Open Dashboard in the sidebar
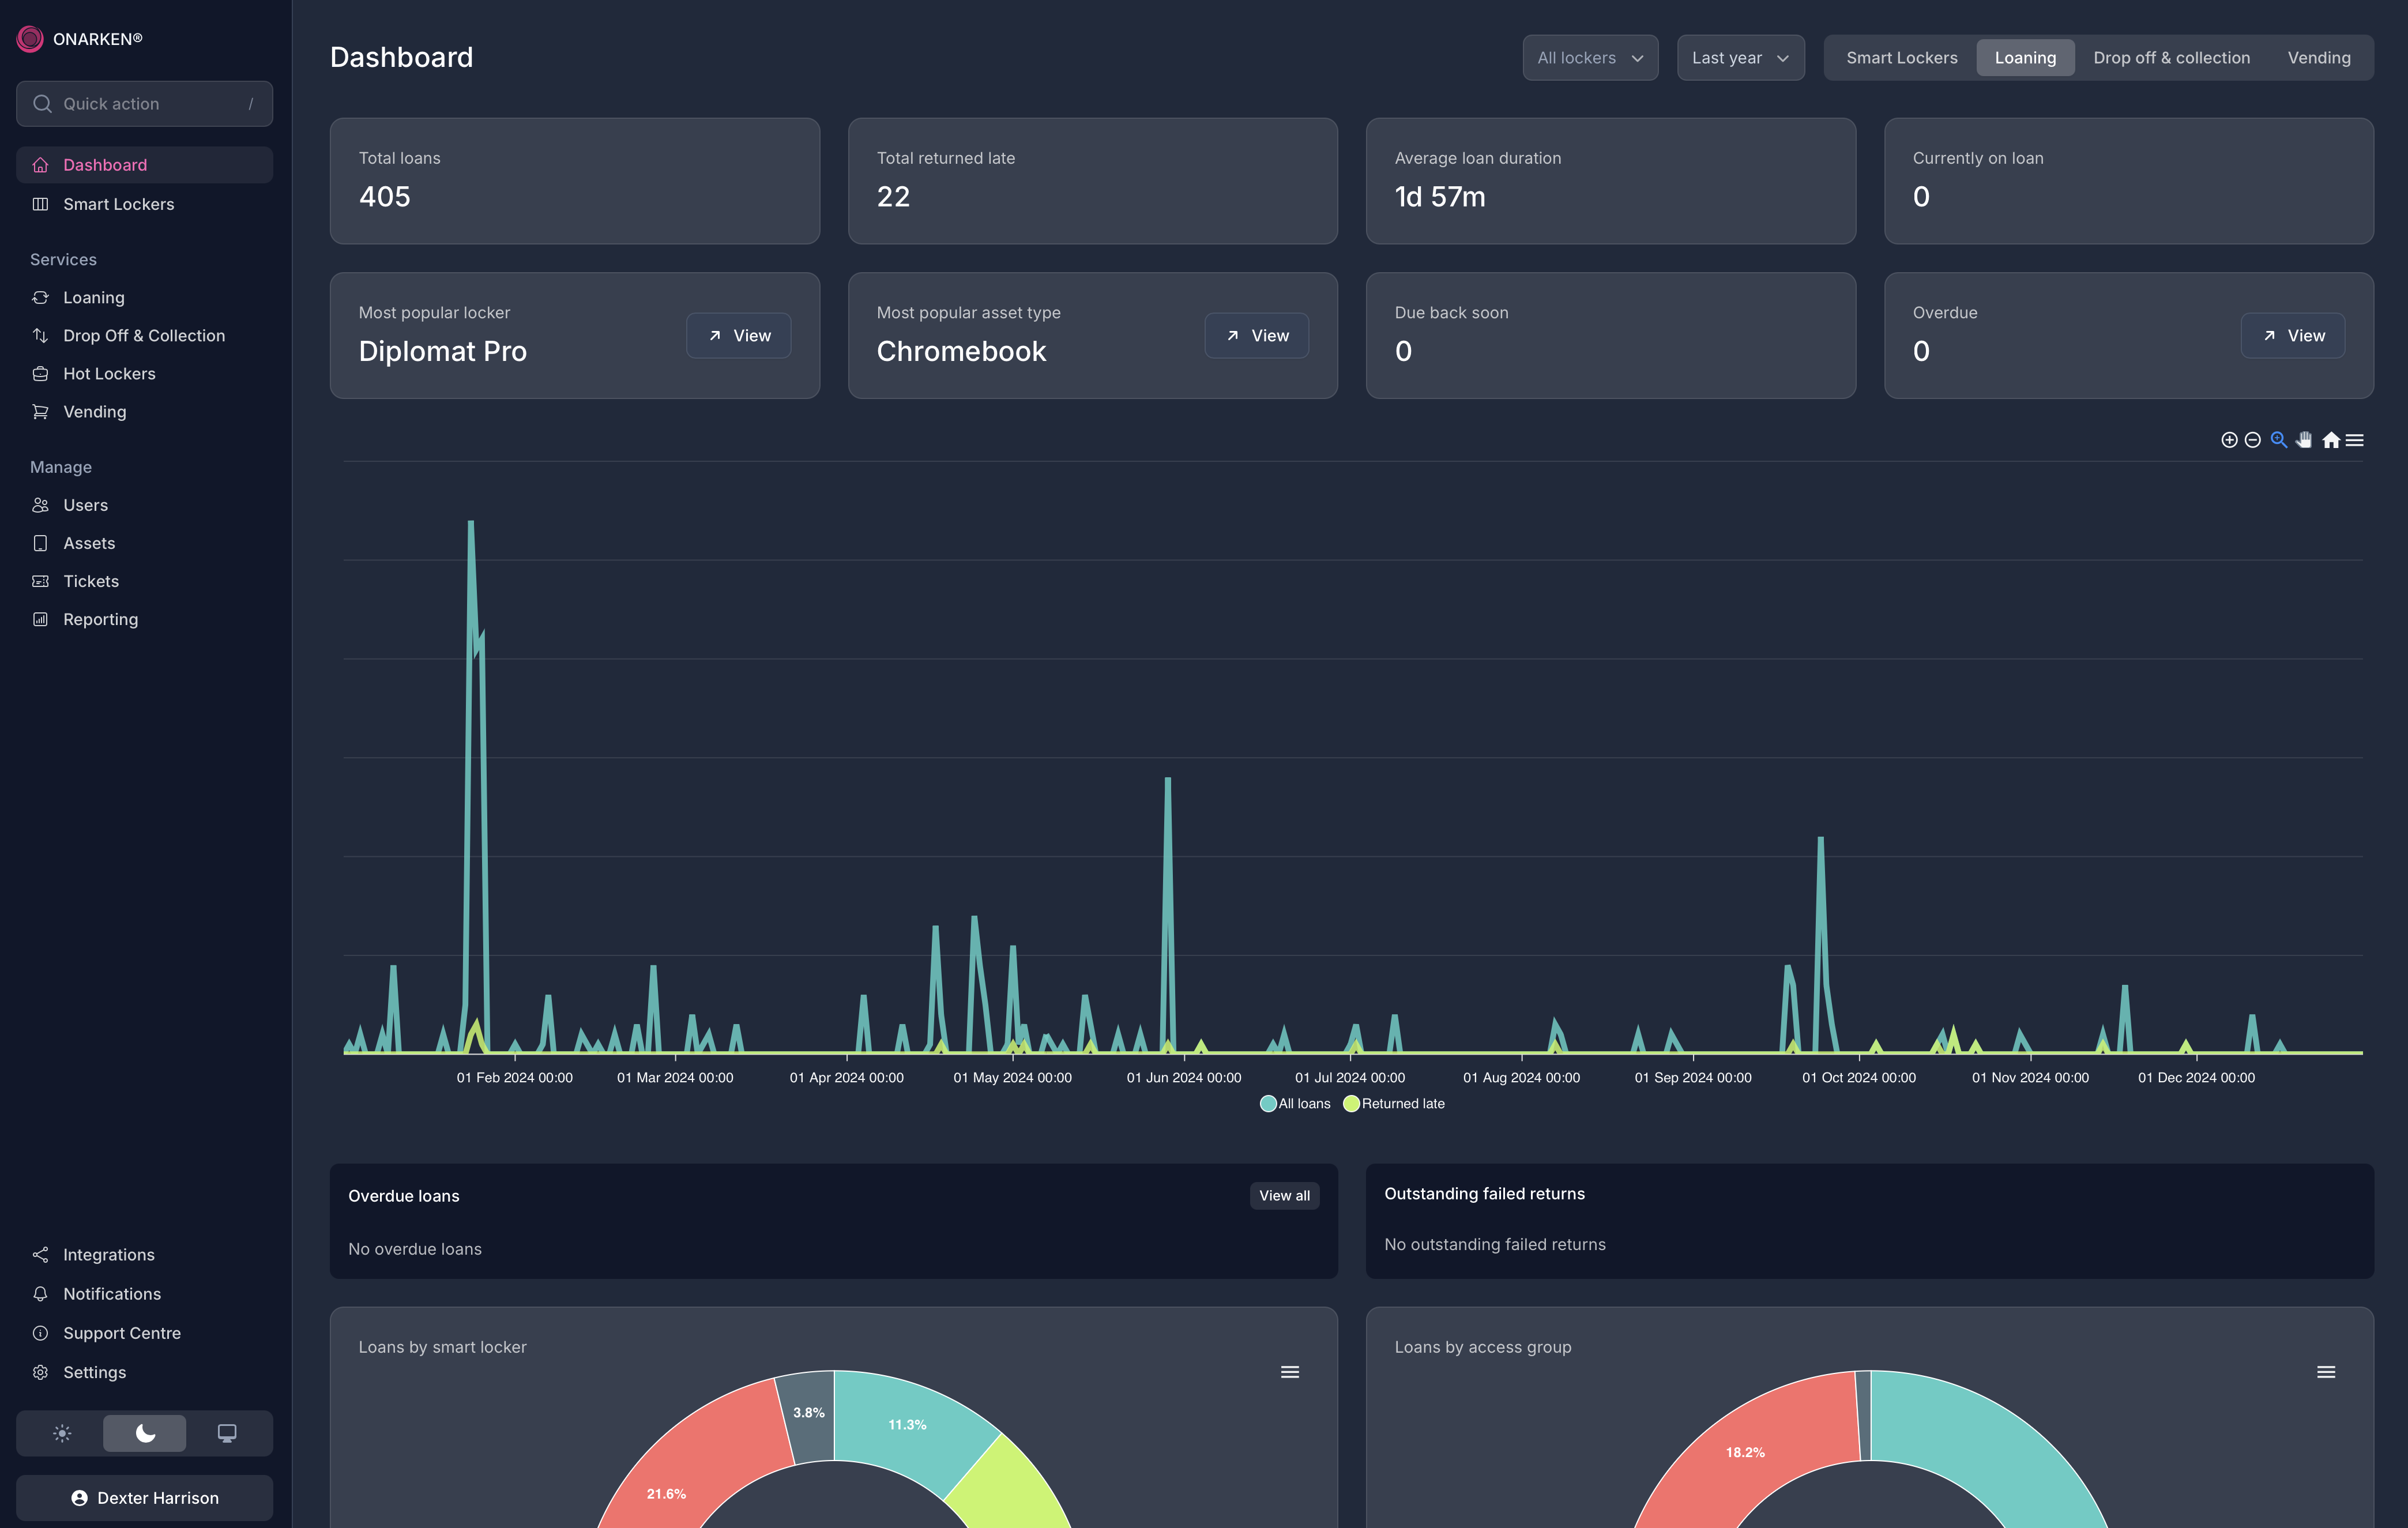This screenshot has height=1528, width=2408. (x=145, y=165)
